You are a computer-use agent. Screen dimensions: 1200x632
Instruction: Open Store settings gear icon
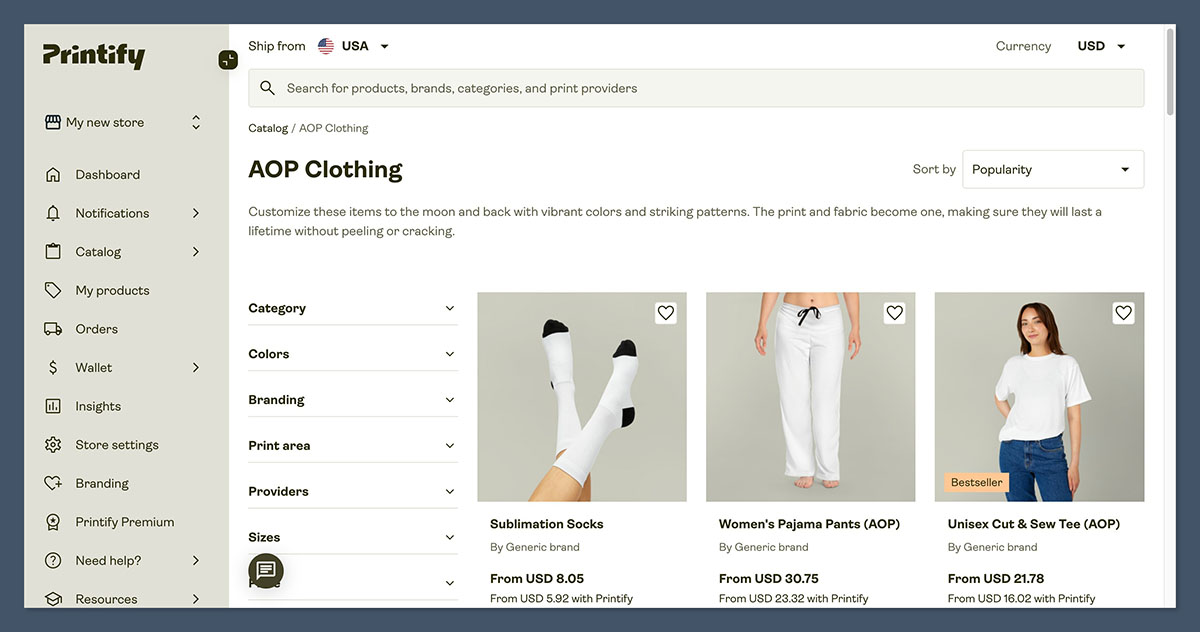coord(52,444)
